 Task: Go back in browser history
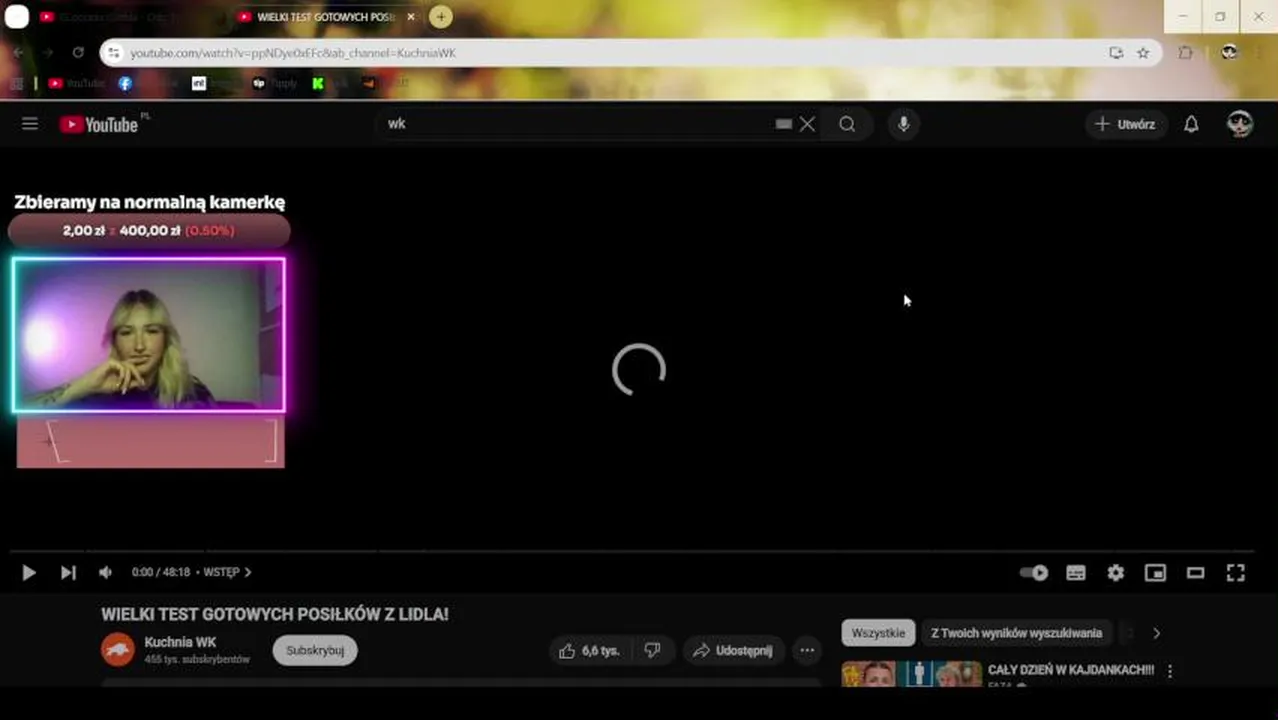point(19,52)
